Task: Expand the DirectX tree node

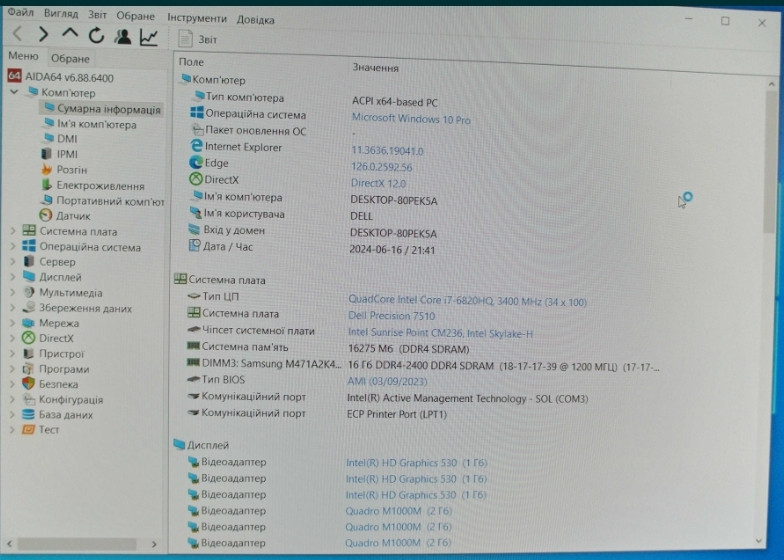Action: [12, 338]
